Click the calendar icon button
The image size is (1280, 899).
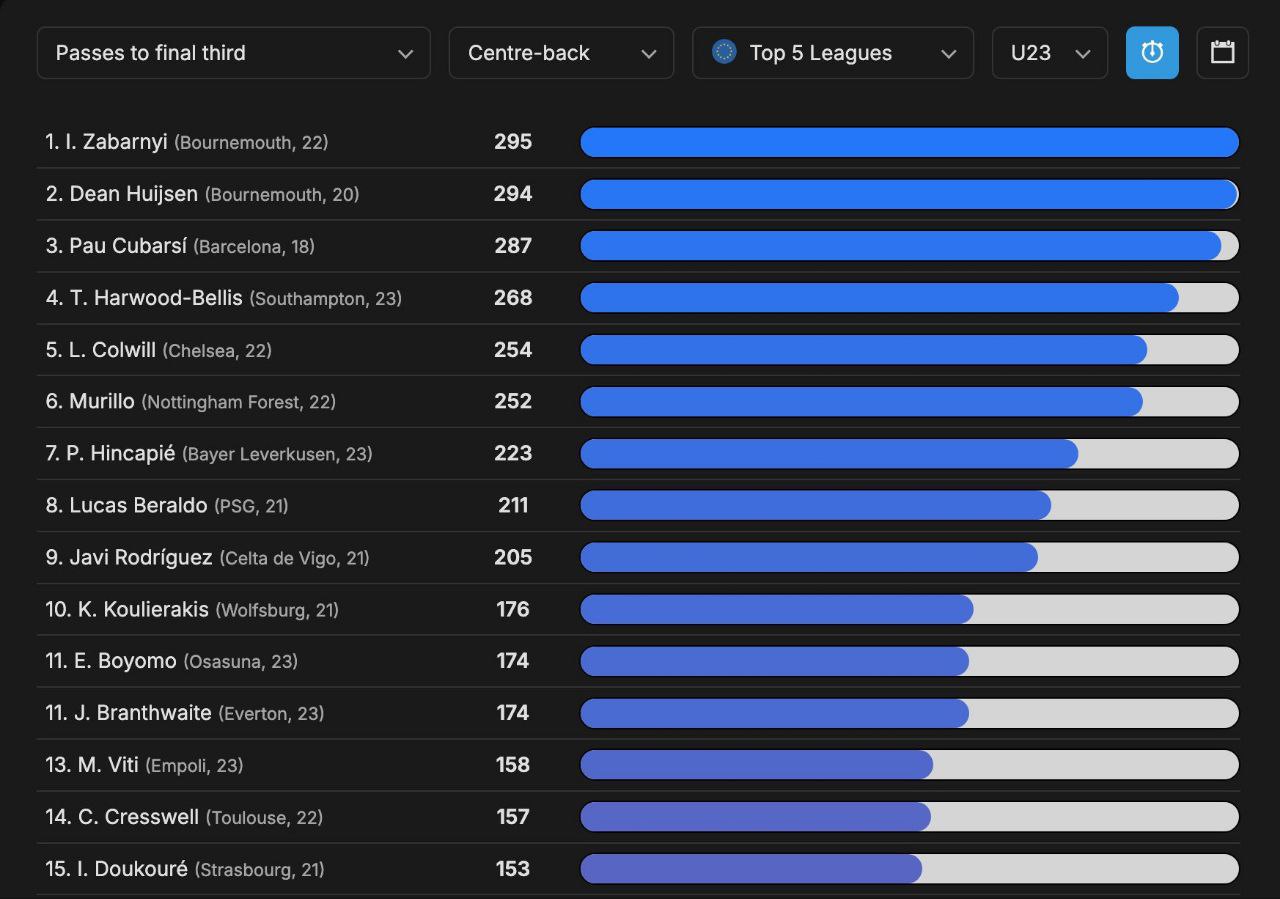[x=1222, y=53]
